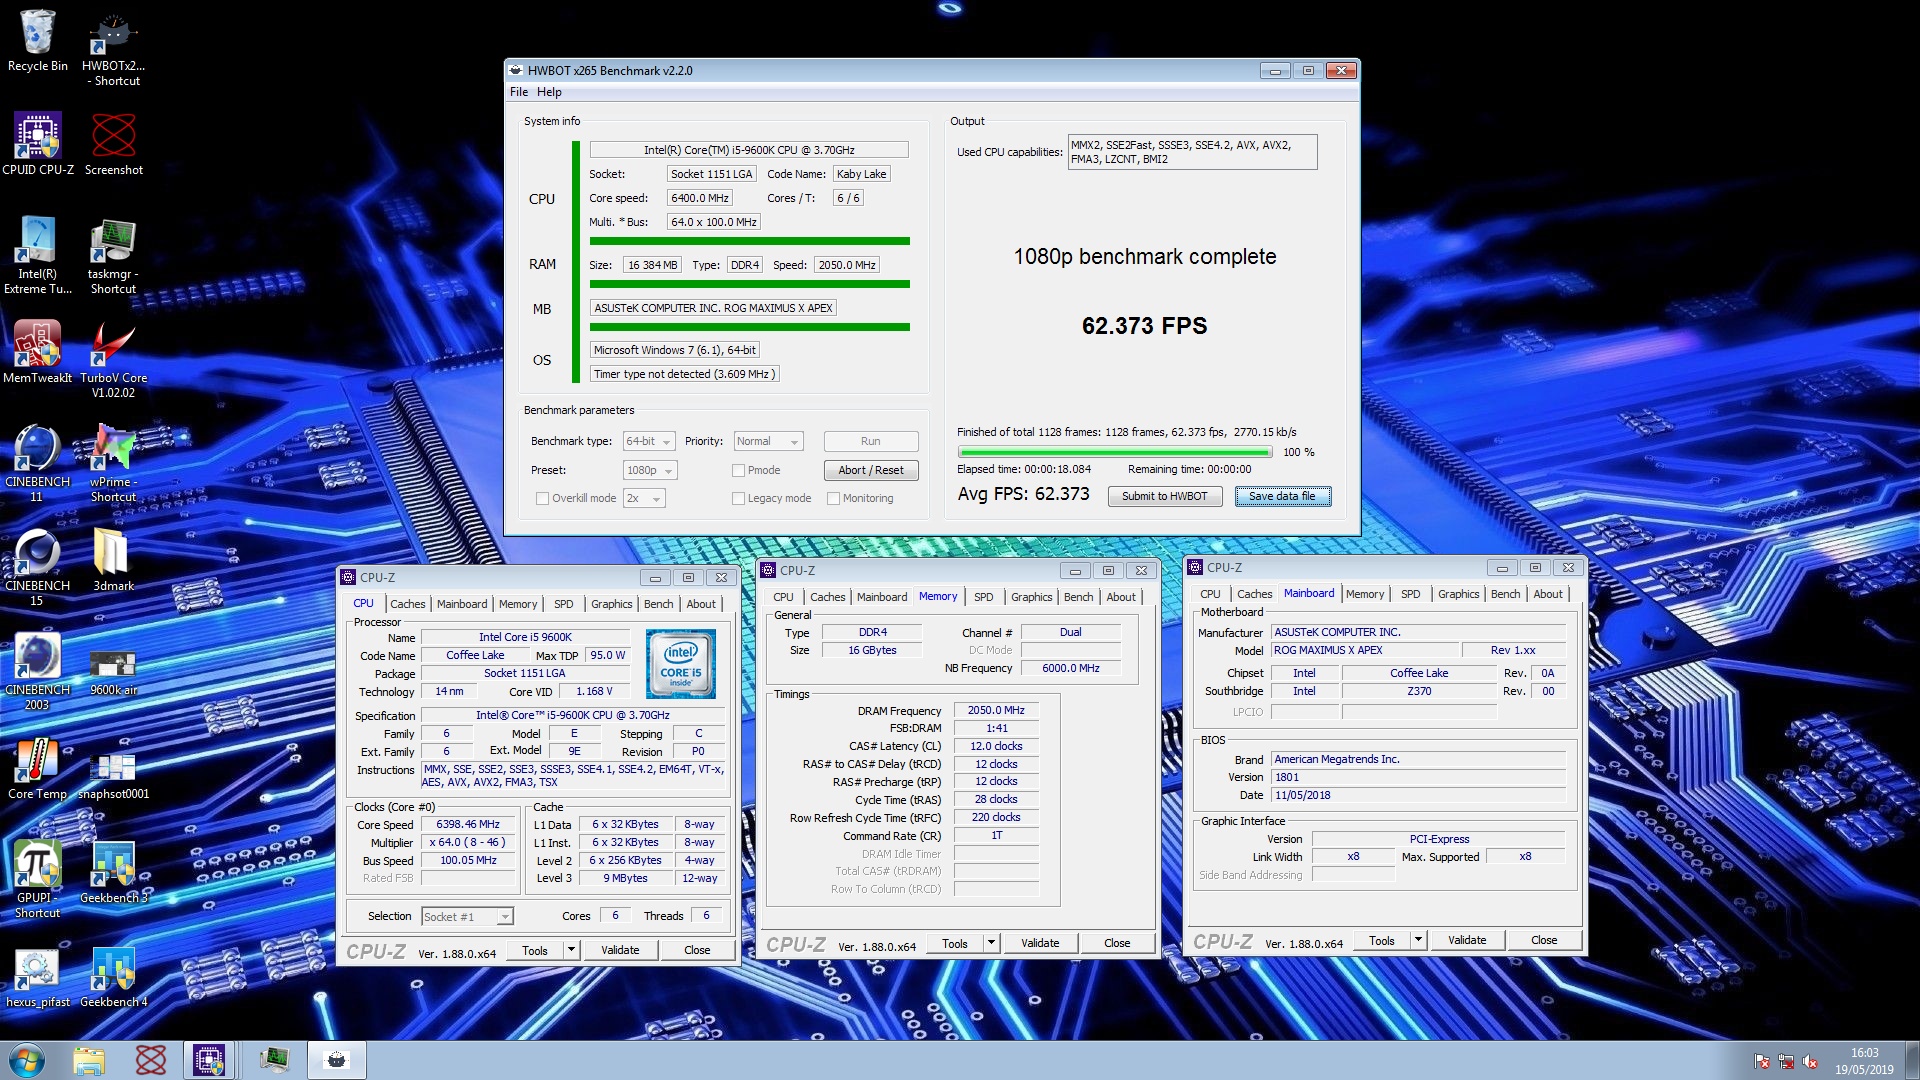
Task: Open Geekbench 3 desktop icon
Action: click(x=113, y=872)
